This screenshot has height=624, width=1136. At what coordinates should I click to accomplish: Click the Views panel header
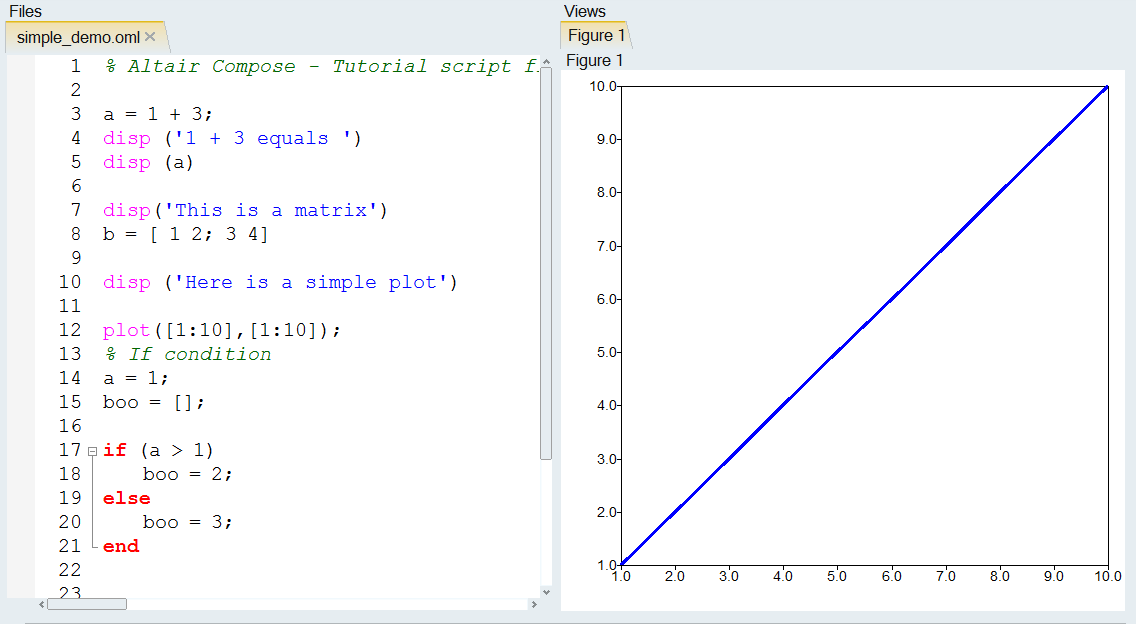pos(585,11)
